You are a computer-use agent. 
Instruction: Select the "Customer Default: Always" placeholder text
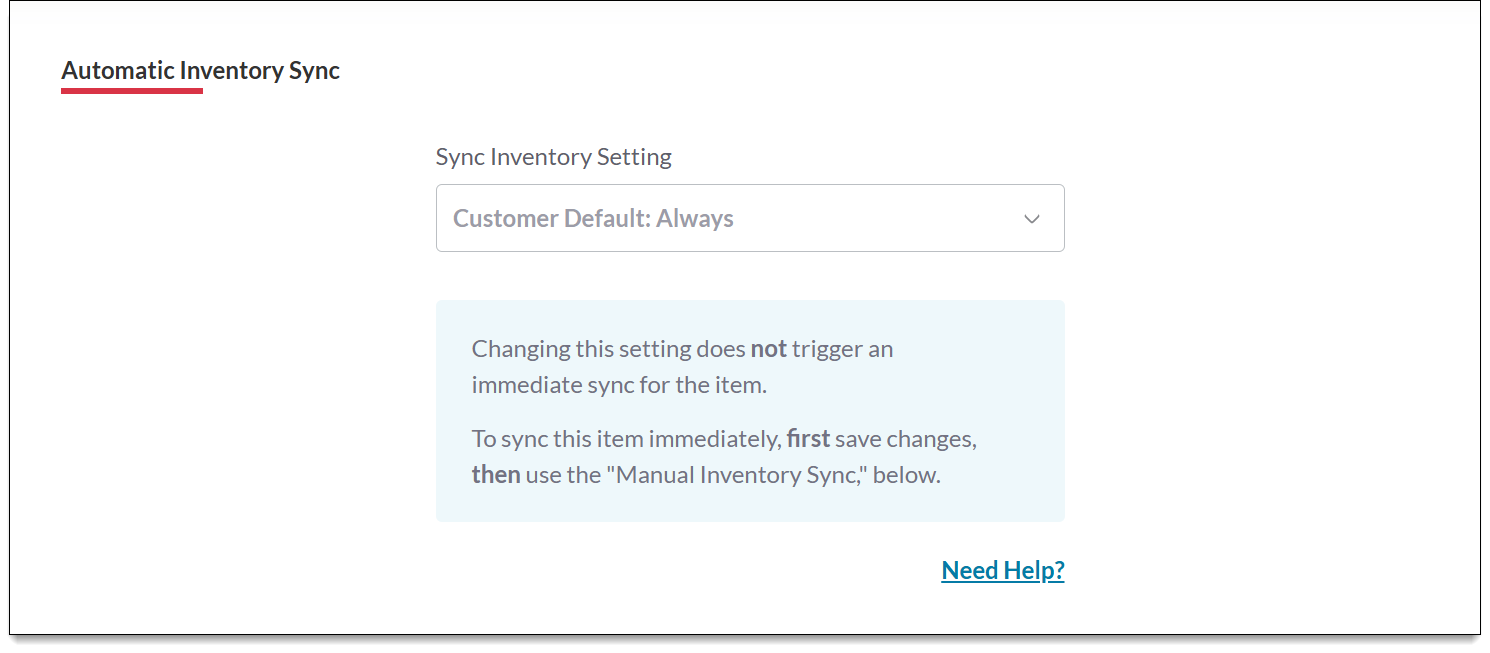tap(593, 219)
